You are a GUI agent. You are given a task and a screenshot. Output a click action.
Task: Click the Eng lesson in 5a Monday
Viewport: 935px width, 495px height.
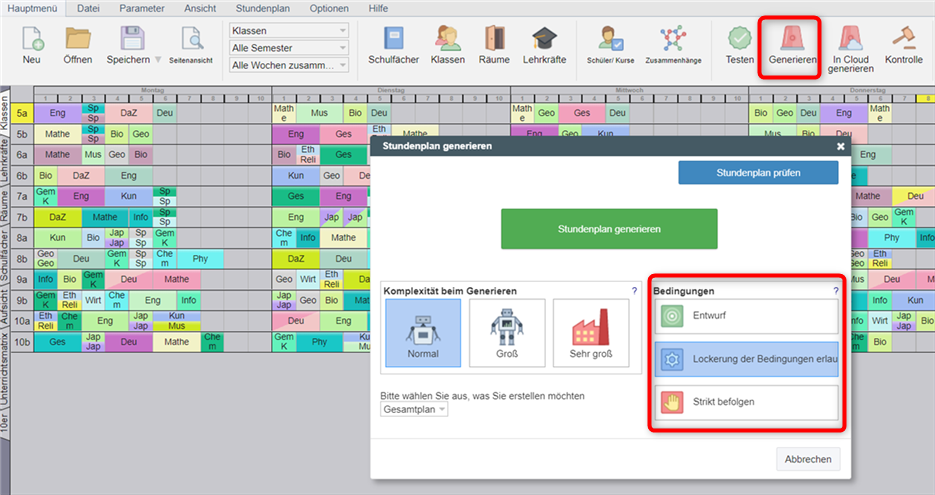[x=58, y=113]
